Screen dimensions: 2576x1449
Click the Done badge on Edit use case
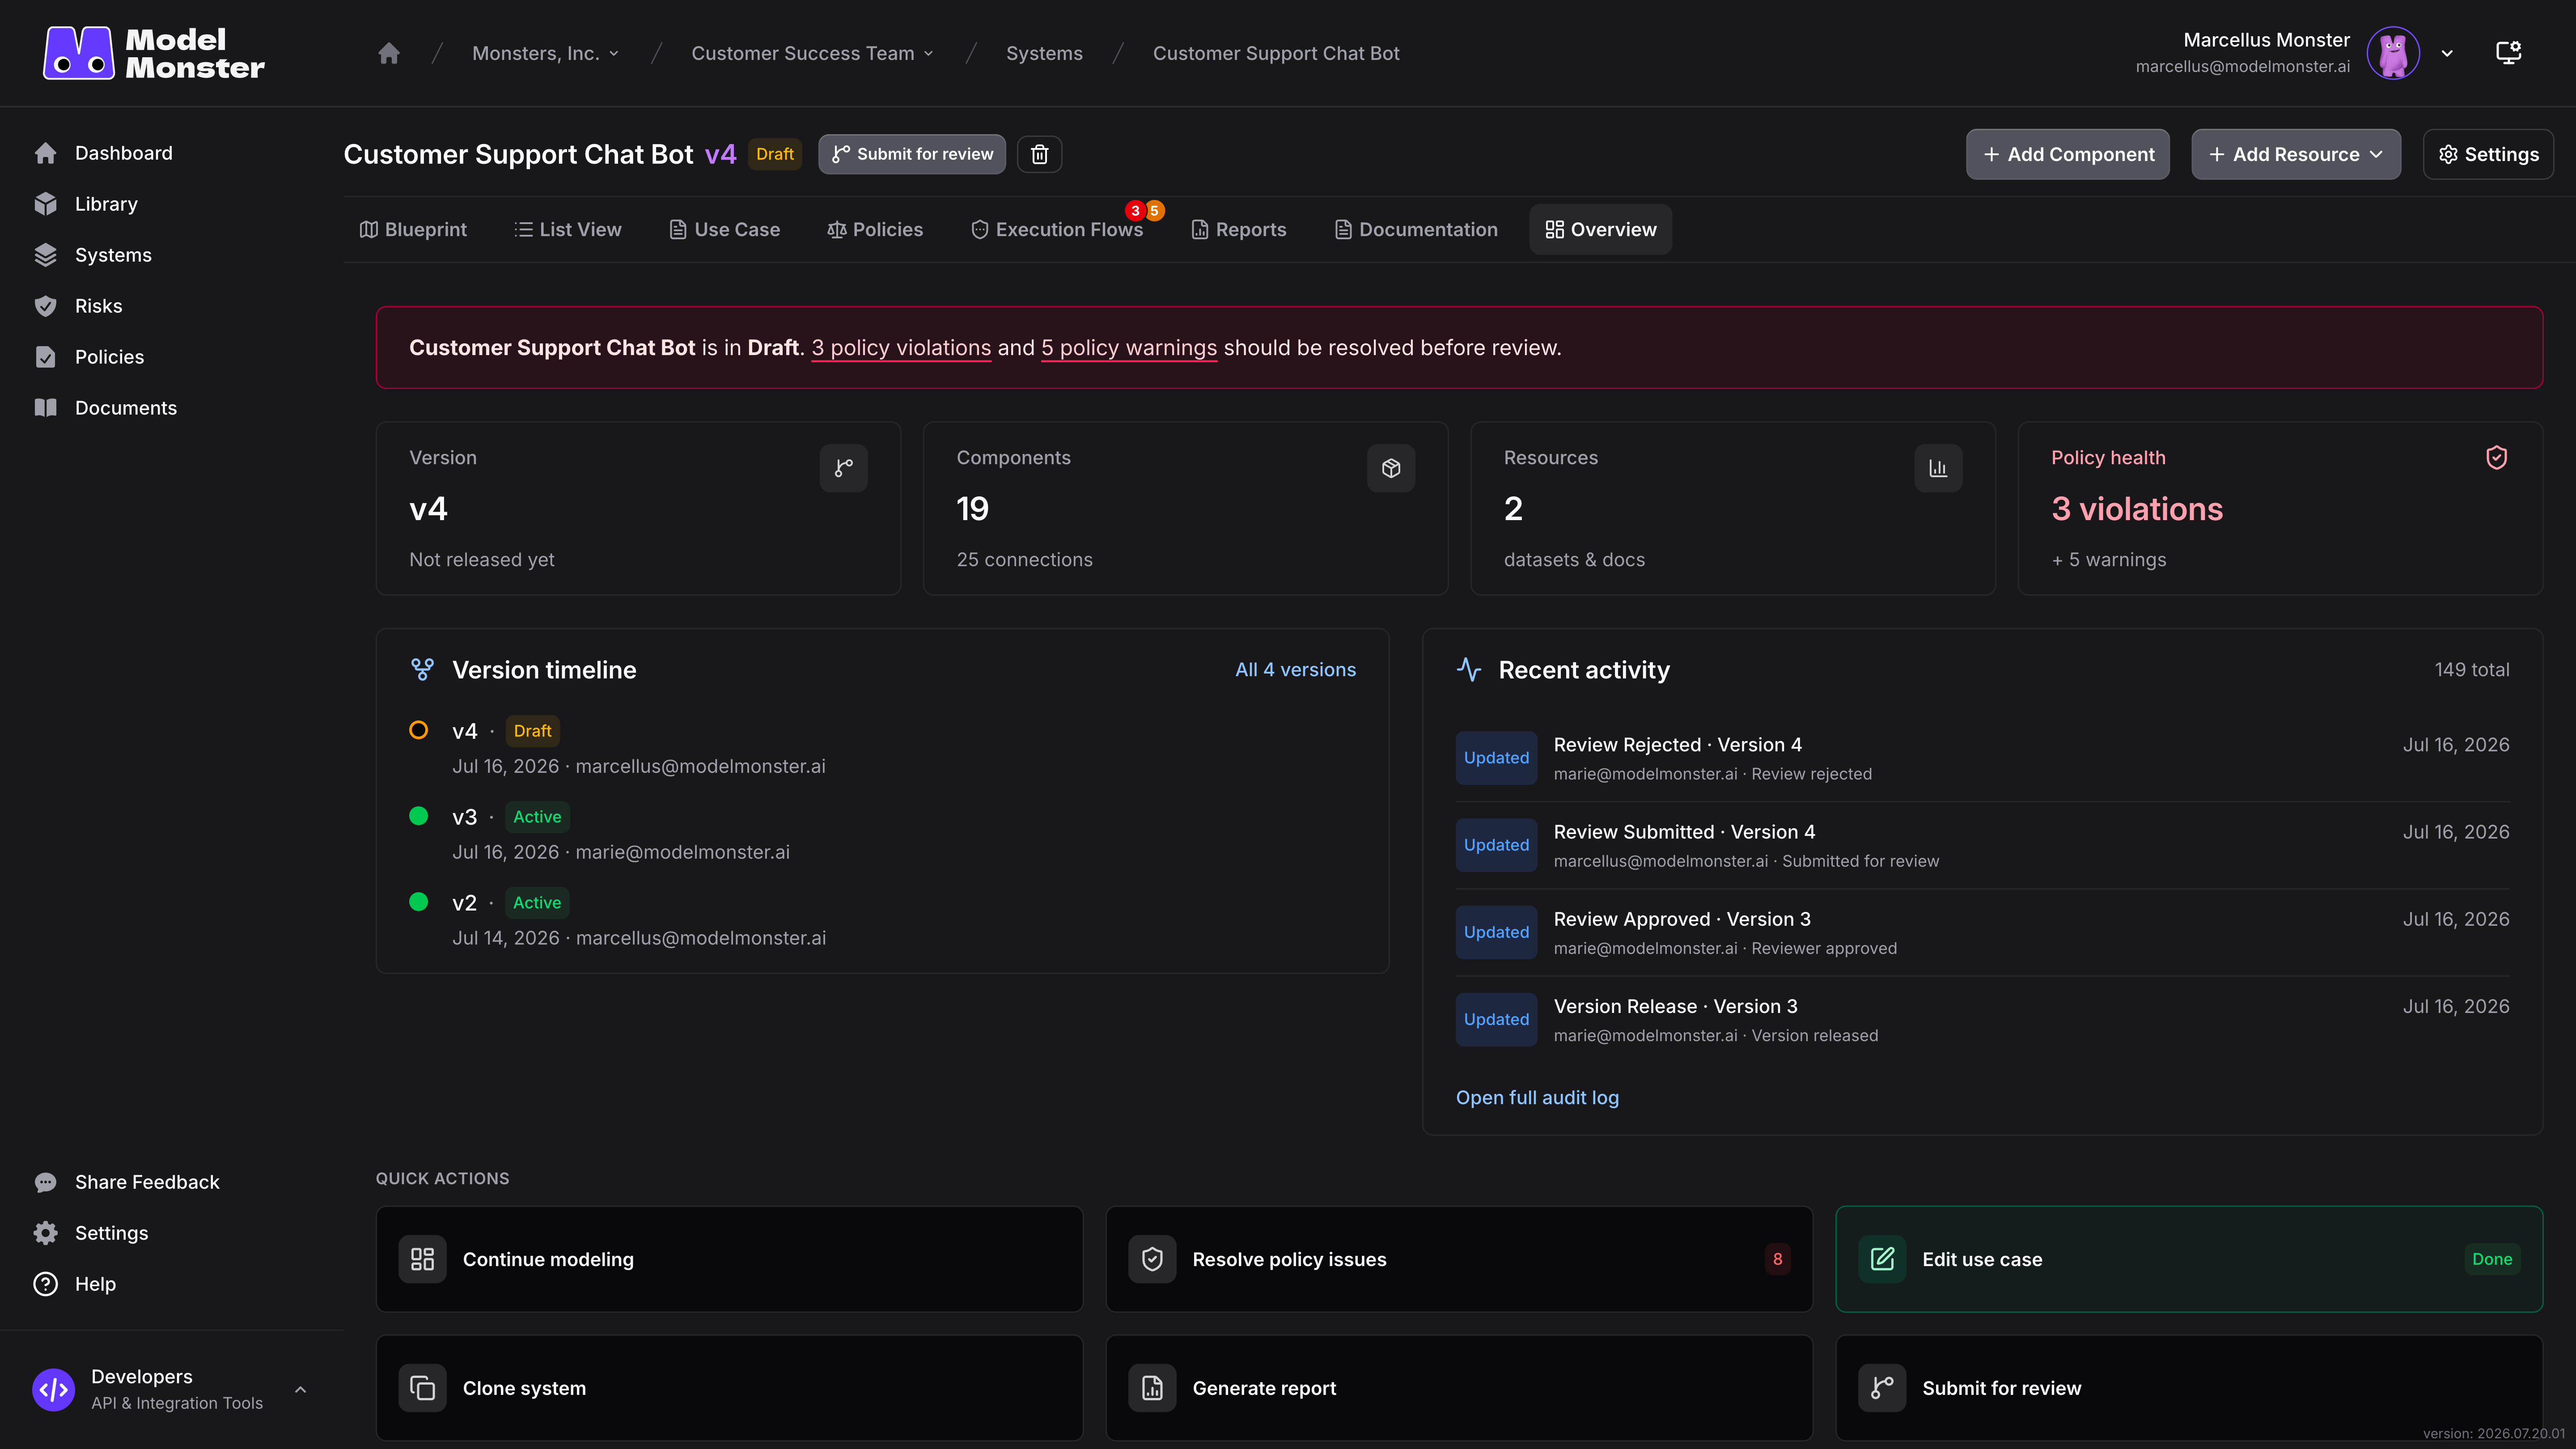tap(2491, 1259)
